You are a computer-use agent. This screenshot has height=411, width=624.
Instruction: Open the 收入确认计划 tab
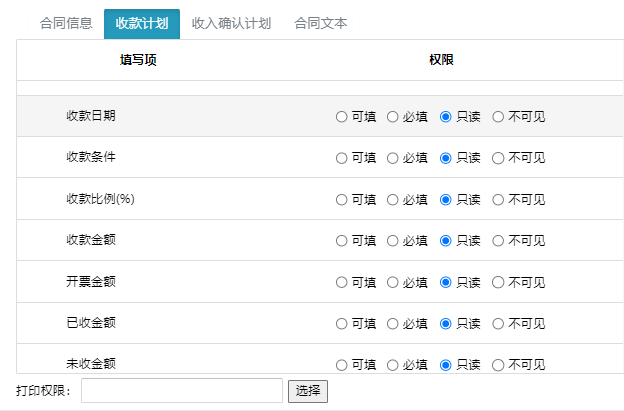click(231, 23)
